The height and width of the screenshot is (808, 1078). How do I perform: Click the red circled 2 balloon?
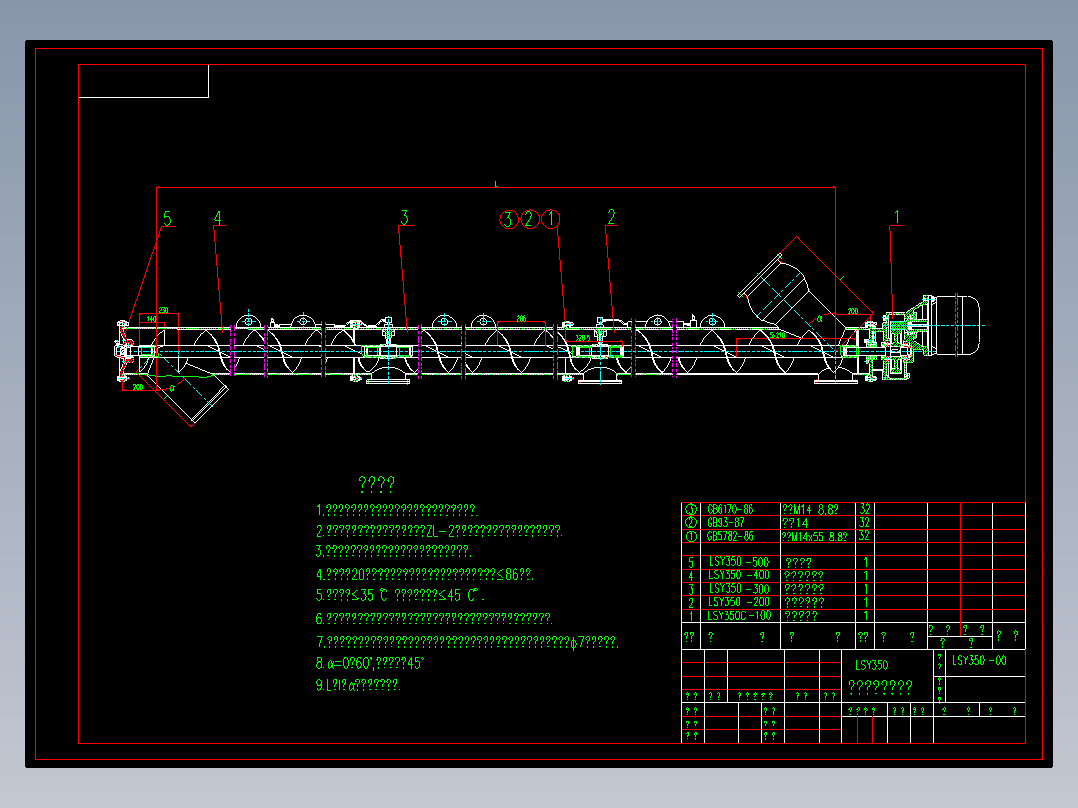pos(529,219)
